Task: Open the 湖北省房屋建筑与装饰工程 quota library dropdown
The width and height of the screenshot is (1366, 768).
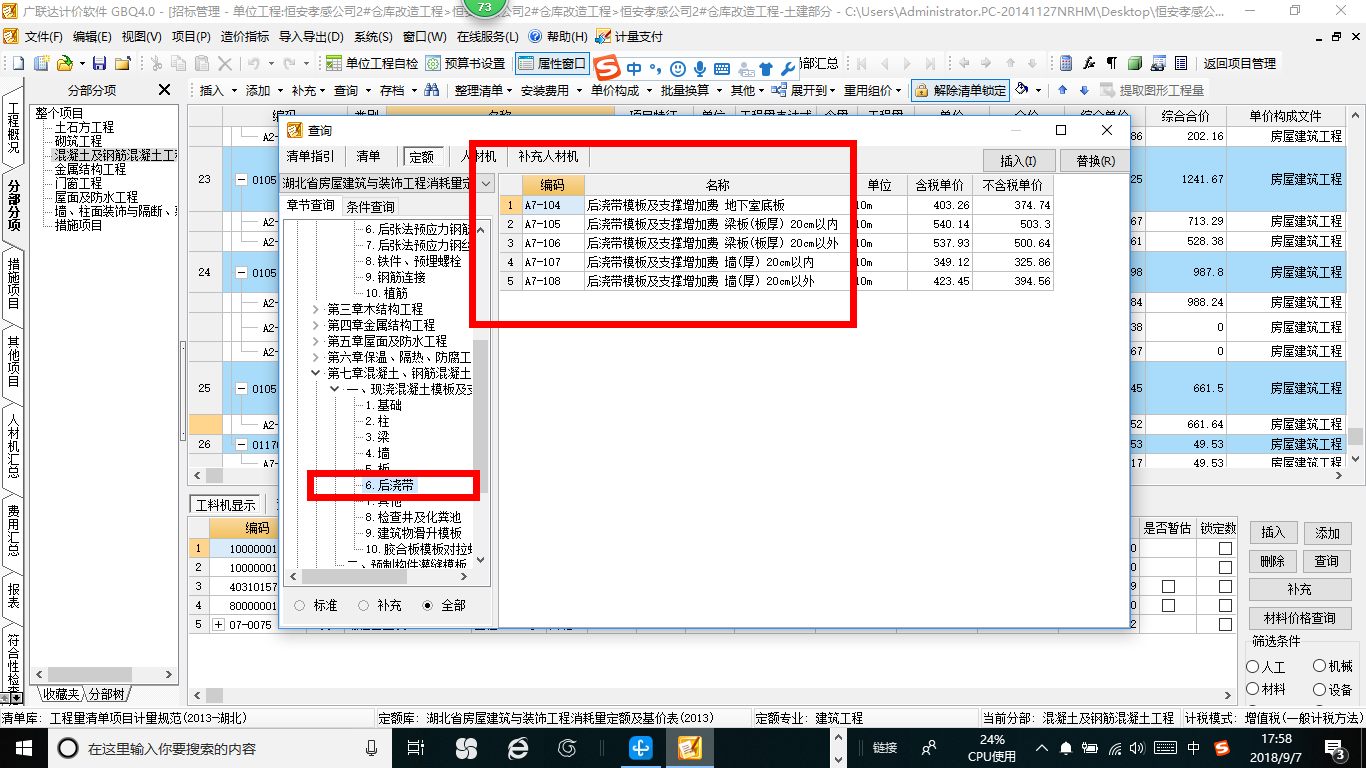Action: coord(486,184)
